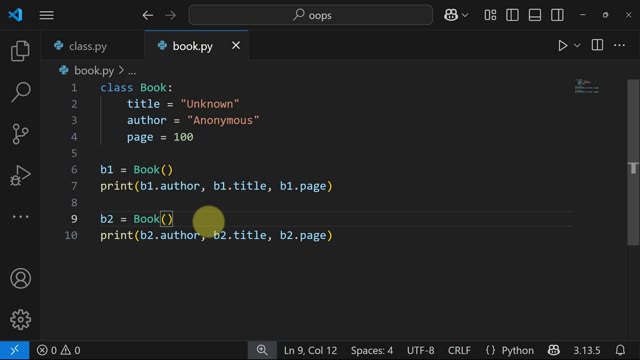Click the VS Code logo icon
Screen dimensions: 640x360
coord(15,15)
